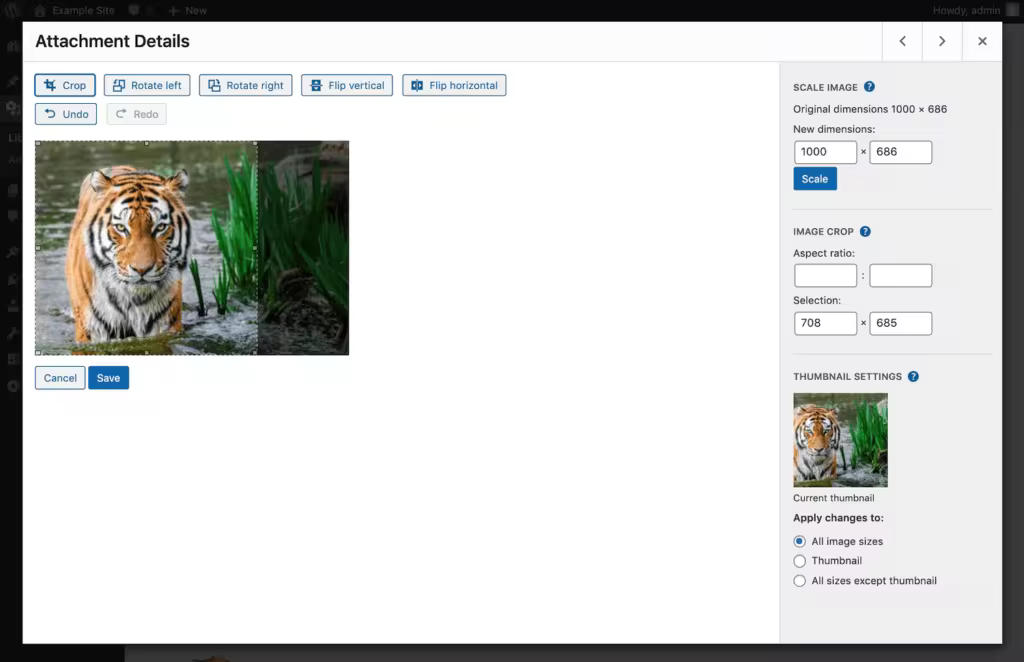
Task: Close the Attachment Details dialog
Action: [982, 41]
